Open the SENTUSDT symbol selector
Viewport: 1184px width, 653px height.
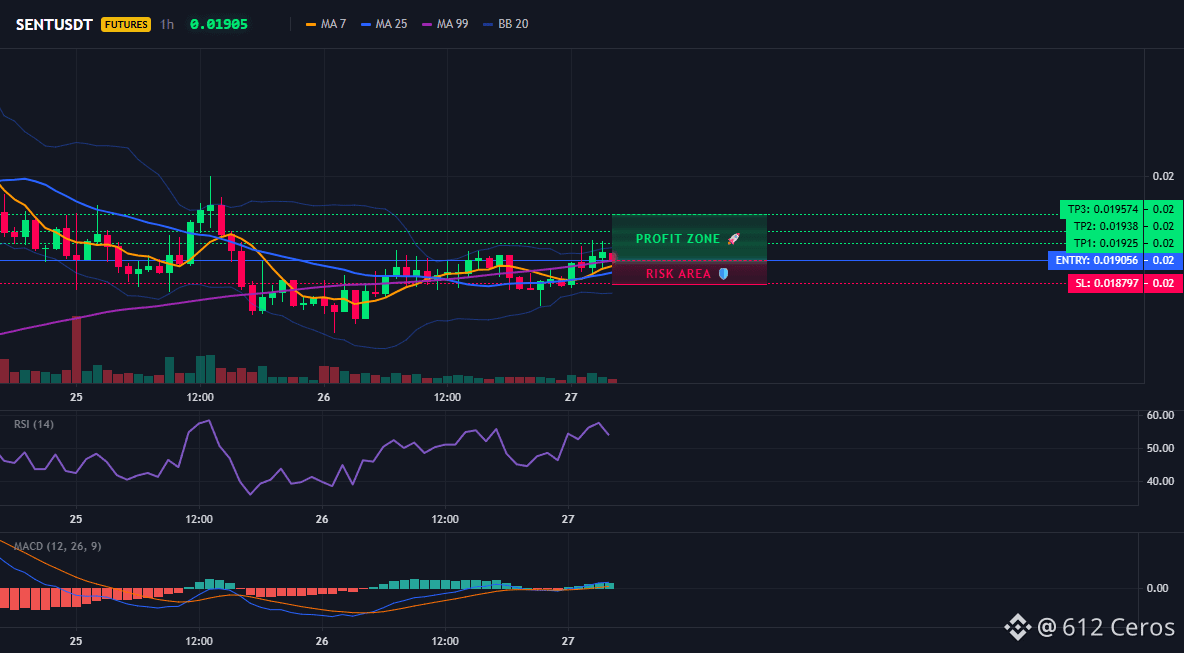pyautogui.click(x=54, y=24)
